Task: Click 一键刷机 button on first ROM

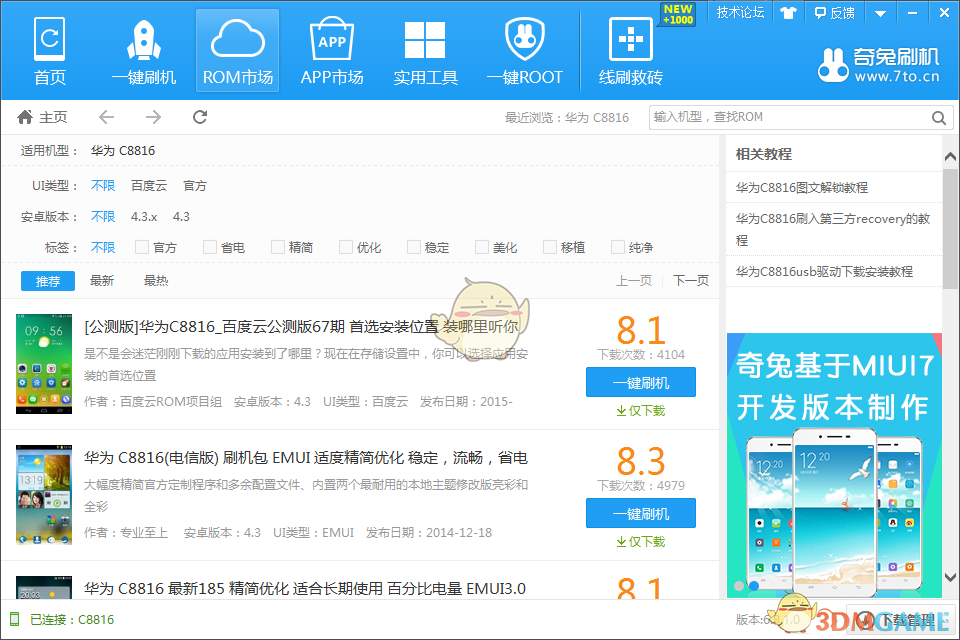Action: [640, 382]
